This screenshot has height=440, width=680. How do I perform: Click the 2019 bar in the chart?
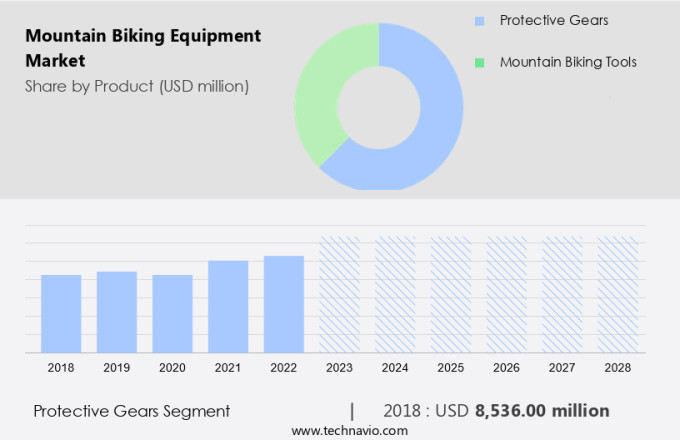(117, 311)
